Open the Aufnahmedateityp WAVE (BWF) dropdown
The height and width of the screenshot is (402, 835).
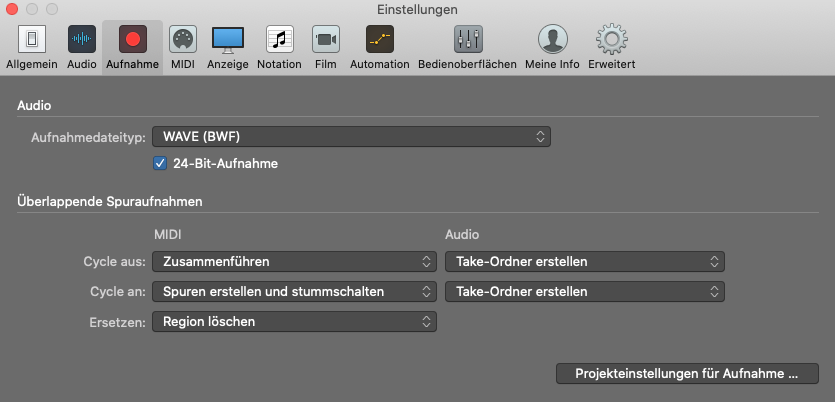click(x=351, y=137)
